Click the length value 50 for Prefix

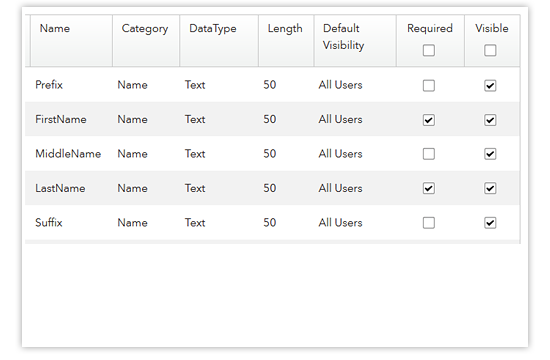click(270, 85)
